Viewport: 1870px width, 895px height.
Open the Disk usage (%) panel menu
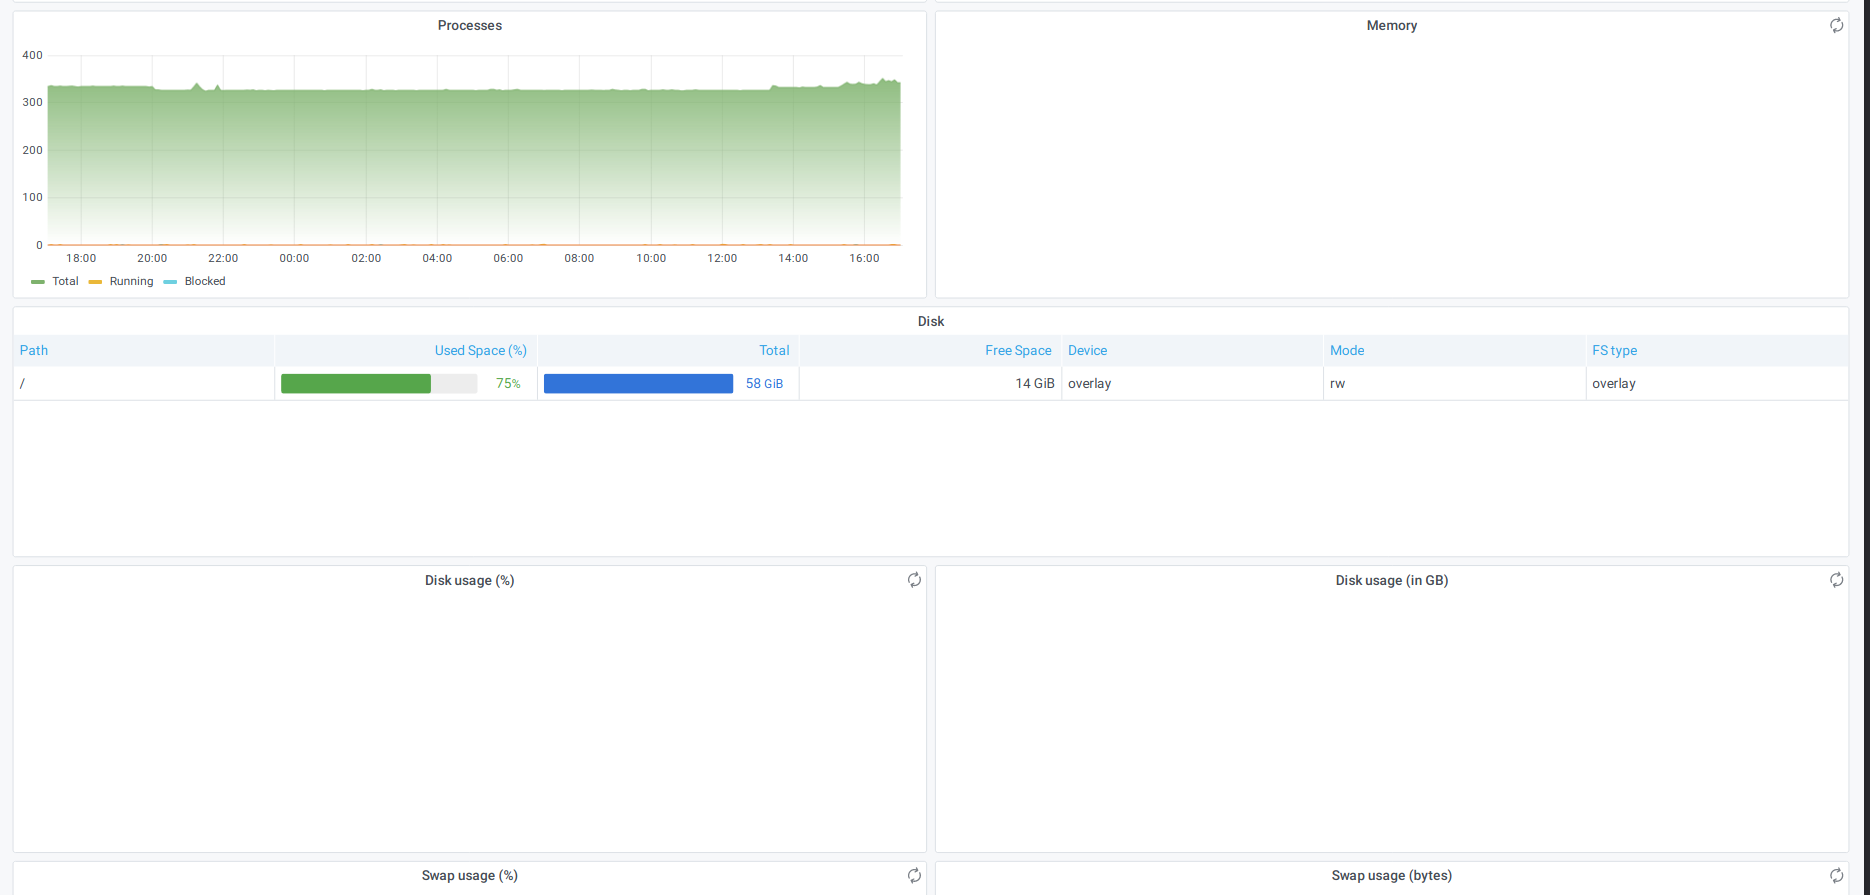click(469, 580)
